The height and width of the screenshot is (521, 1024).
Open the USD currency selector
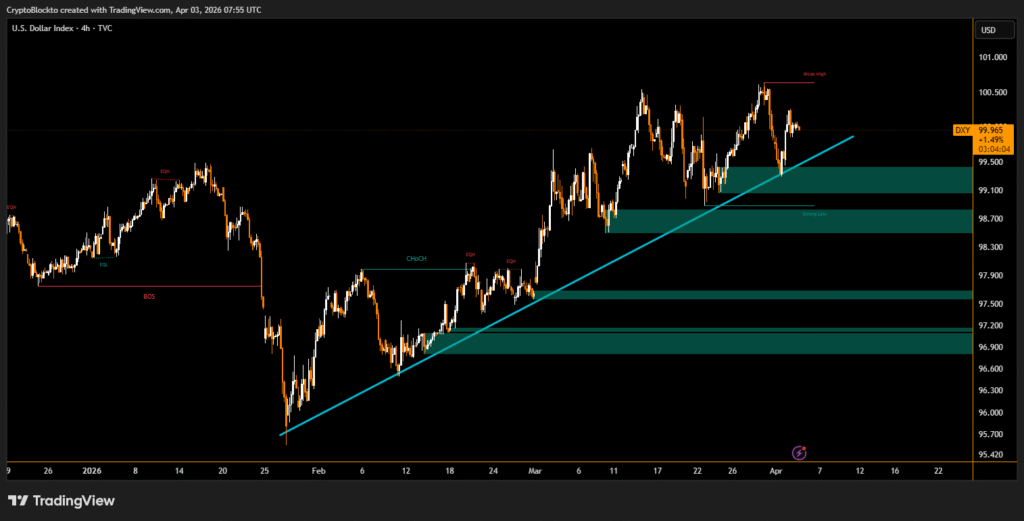pyautogui.click(x=988, y=30)
